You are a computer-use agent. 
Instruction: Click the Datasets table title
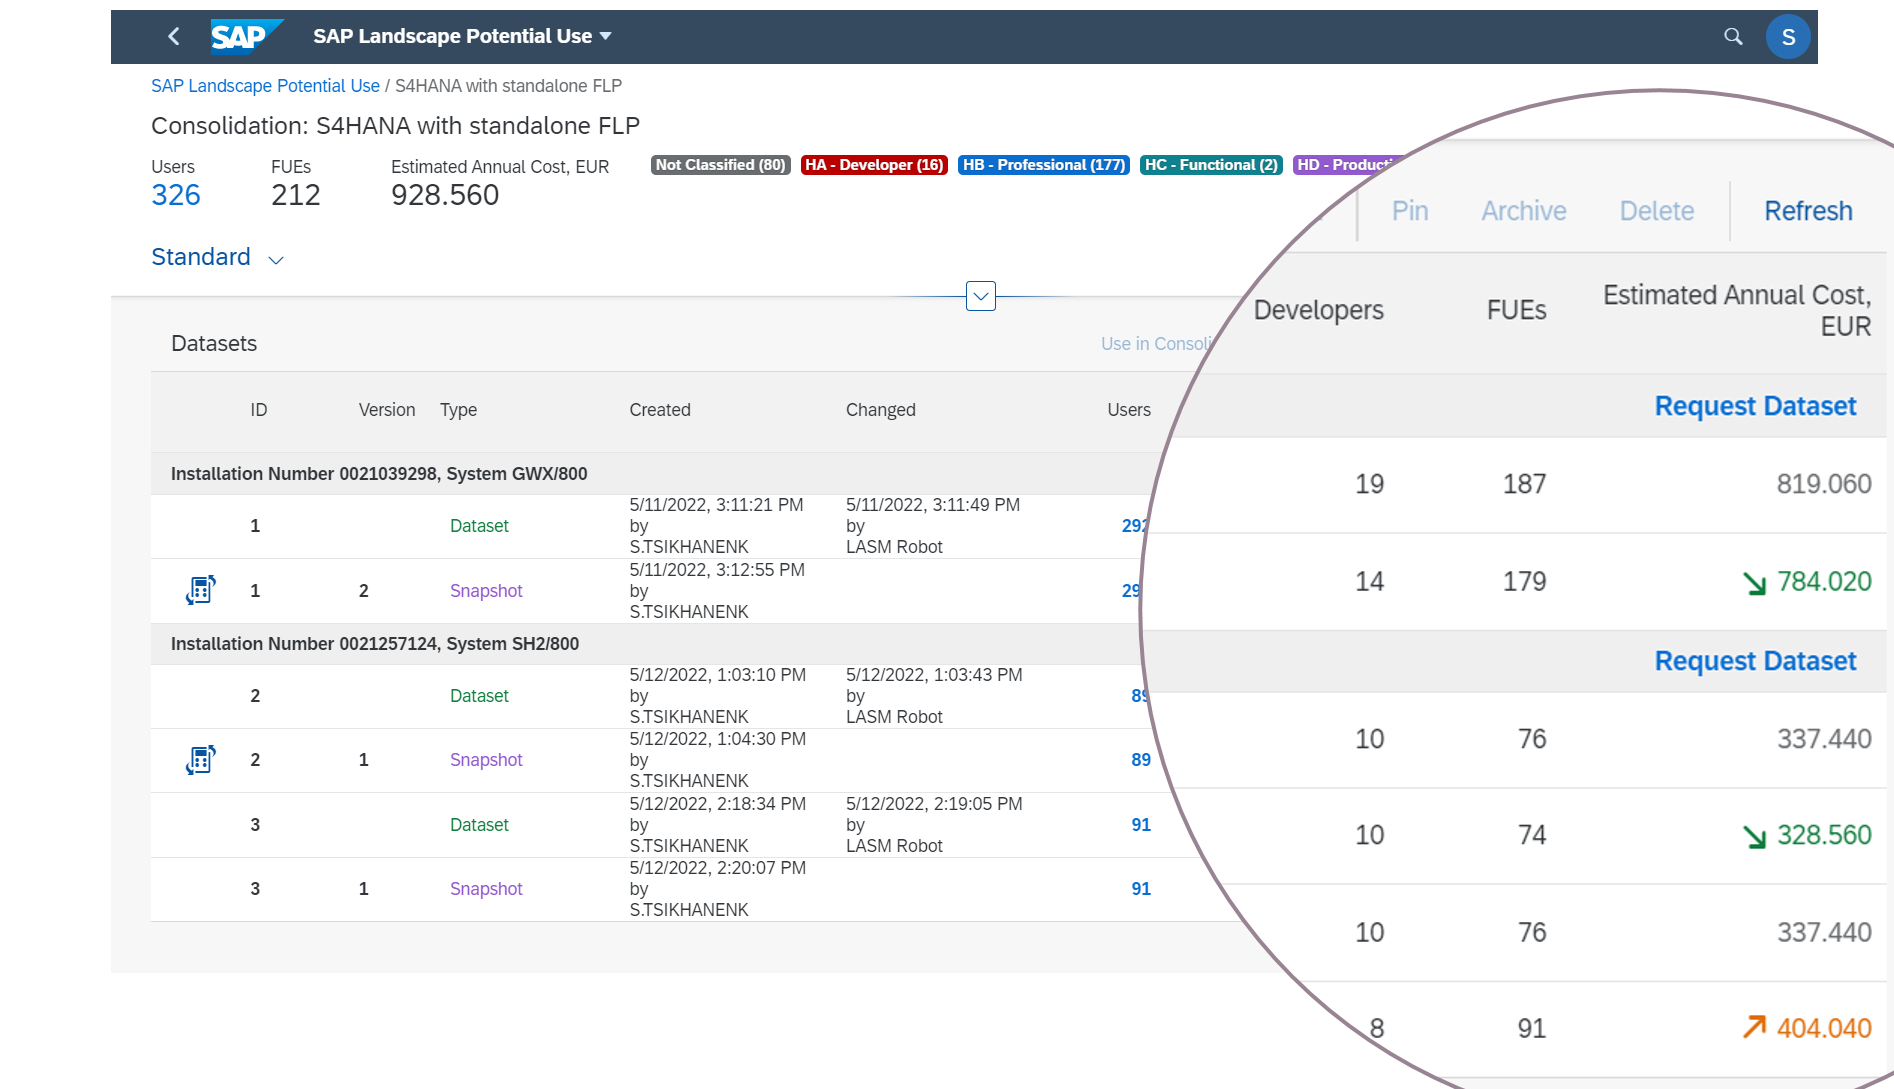pos(214,343)
